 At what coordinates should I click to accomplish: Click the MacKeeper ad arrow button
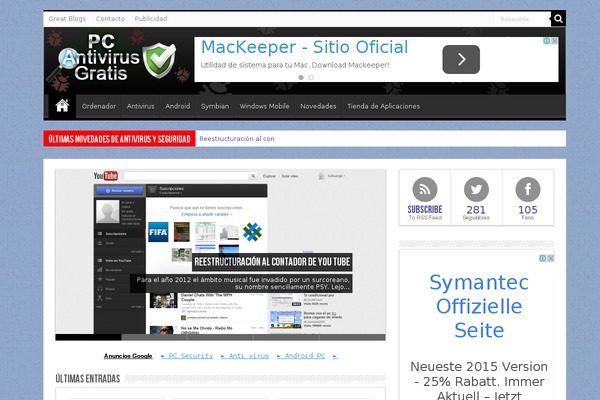[x=461, y=59]
